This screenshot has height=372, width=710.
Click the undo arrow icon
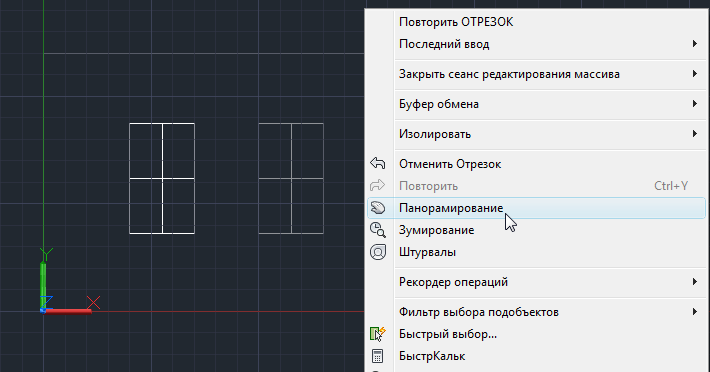tap(378, 163)
